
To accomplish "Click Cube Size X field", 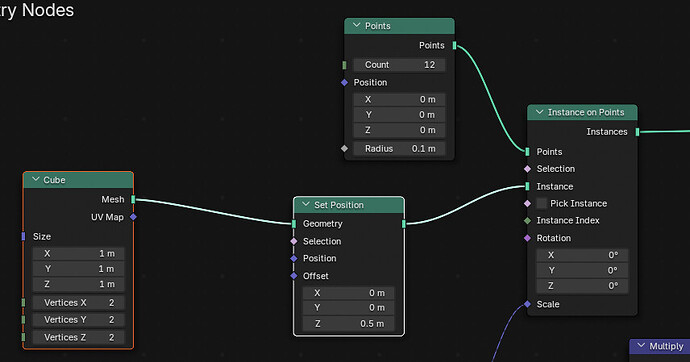I will [x=78, y=253].
